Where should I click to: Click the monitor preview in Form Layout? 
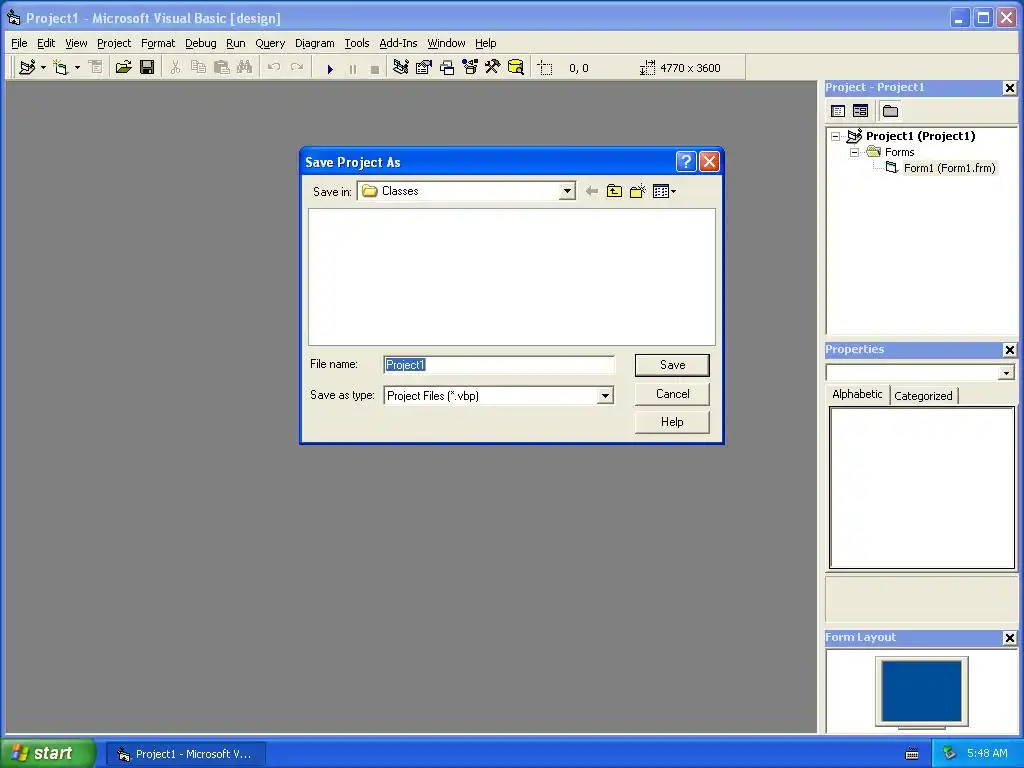click(921, 692)
